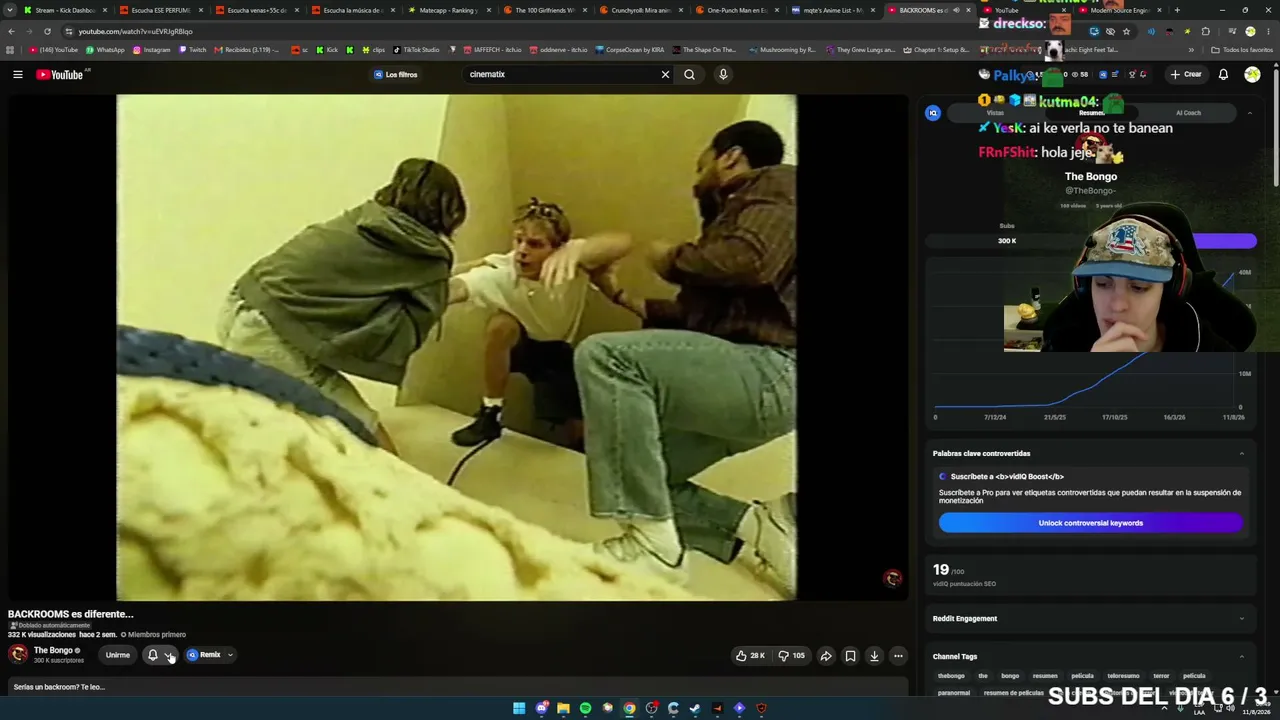This screenshot has height=720, width=1280.
Task: Open the account avatar menu
Action: tap(1252, 74)
